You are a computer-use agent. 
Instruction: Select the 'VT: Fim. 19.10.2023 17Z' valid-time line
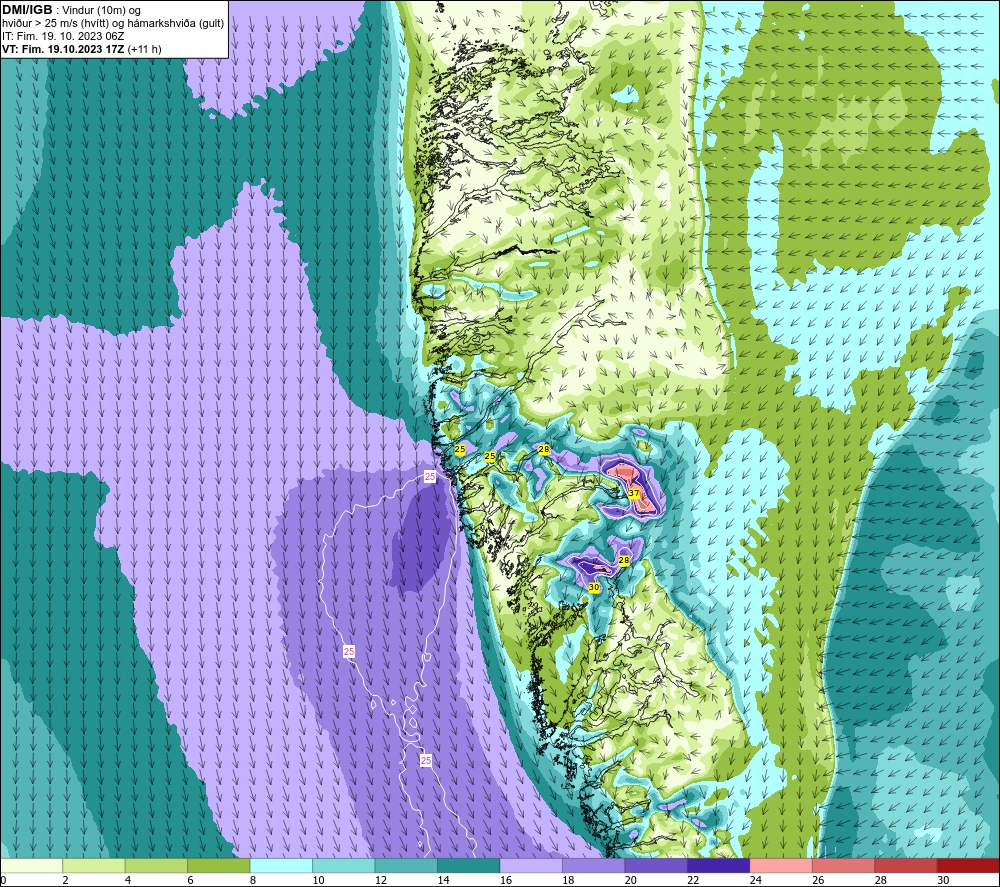tap(63, 49)
